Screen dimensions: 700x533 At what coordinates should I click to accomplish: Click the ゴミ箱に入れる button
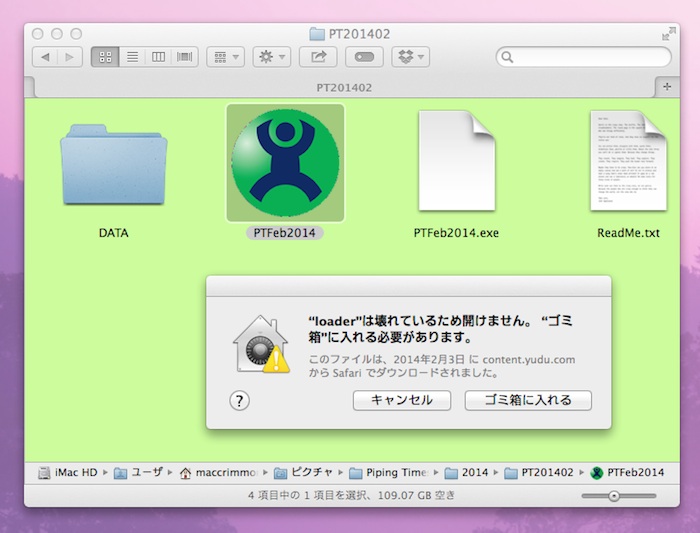pyautogui.click(x=528, y=400)
